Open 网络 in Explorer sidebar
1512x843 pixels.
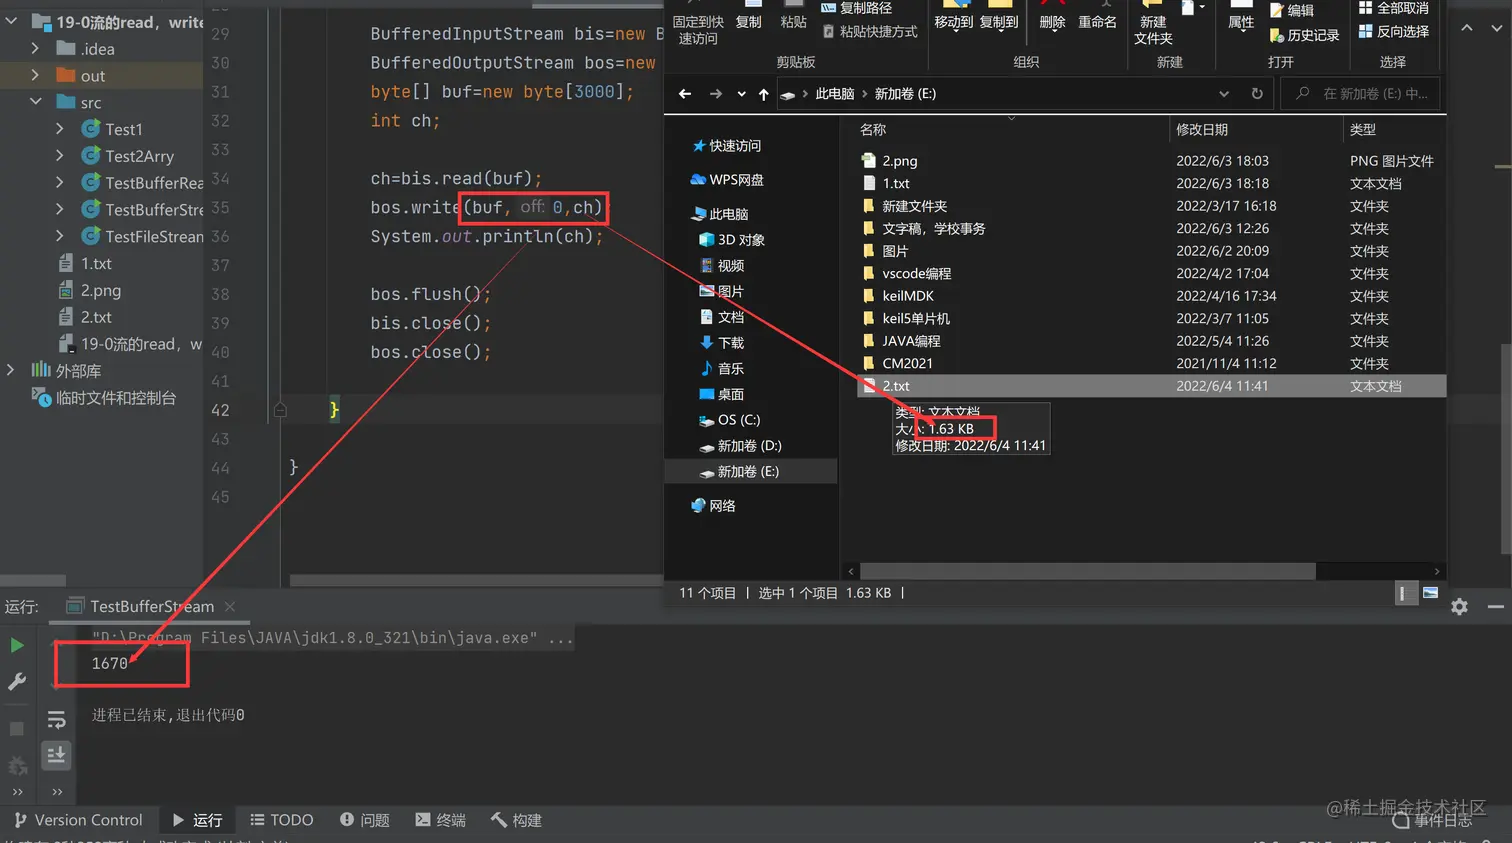point(713,506)
